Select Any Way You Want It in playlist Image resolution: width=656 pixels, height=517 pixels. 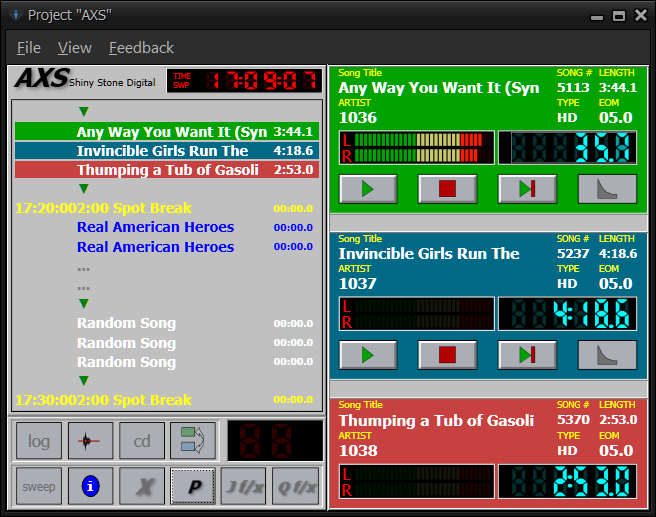point(167,131)
